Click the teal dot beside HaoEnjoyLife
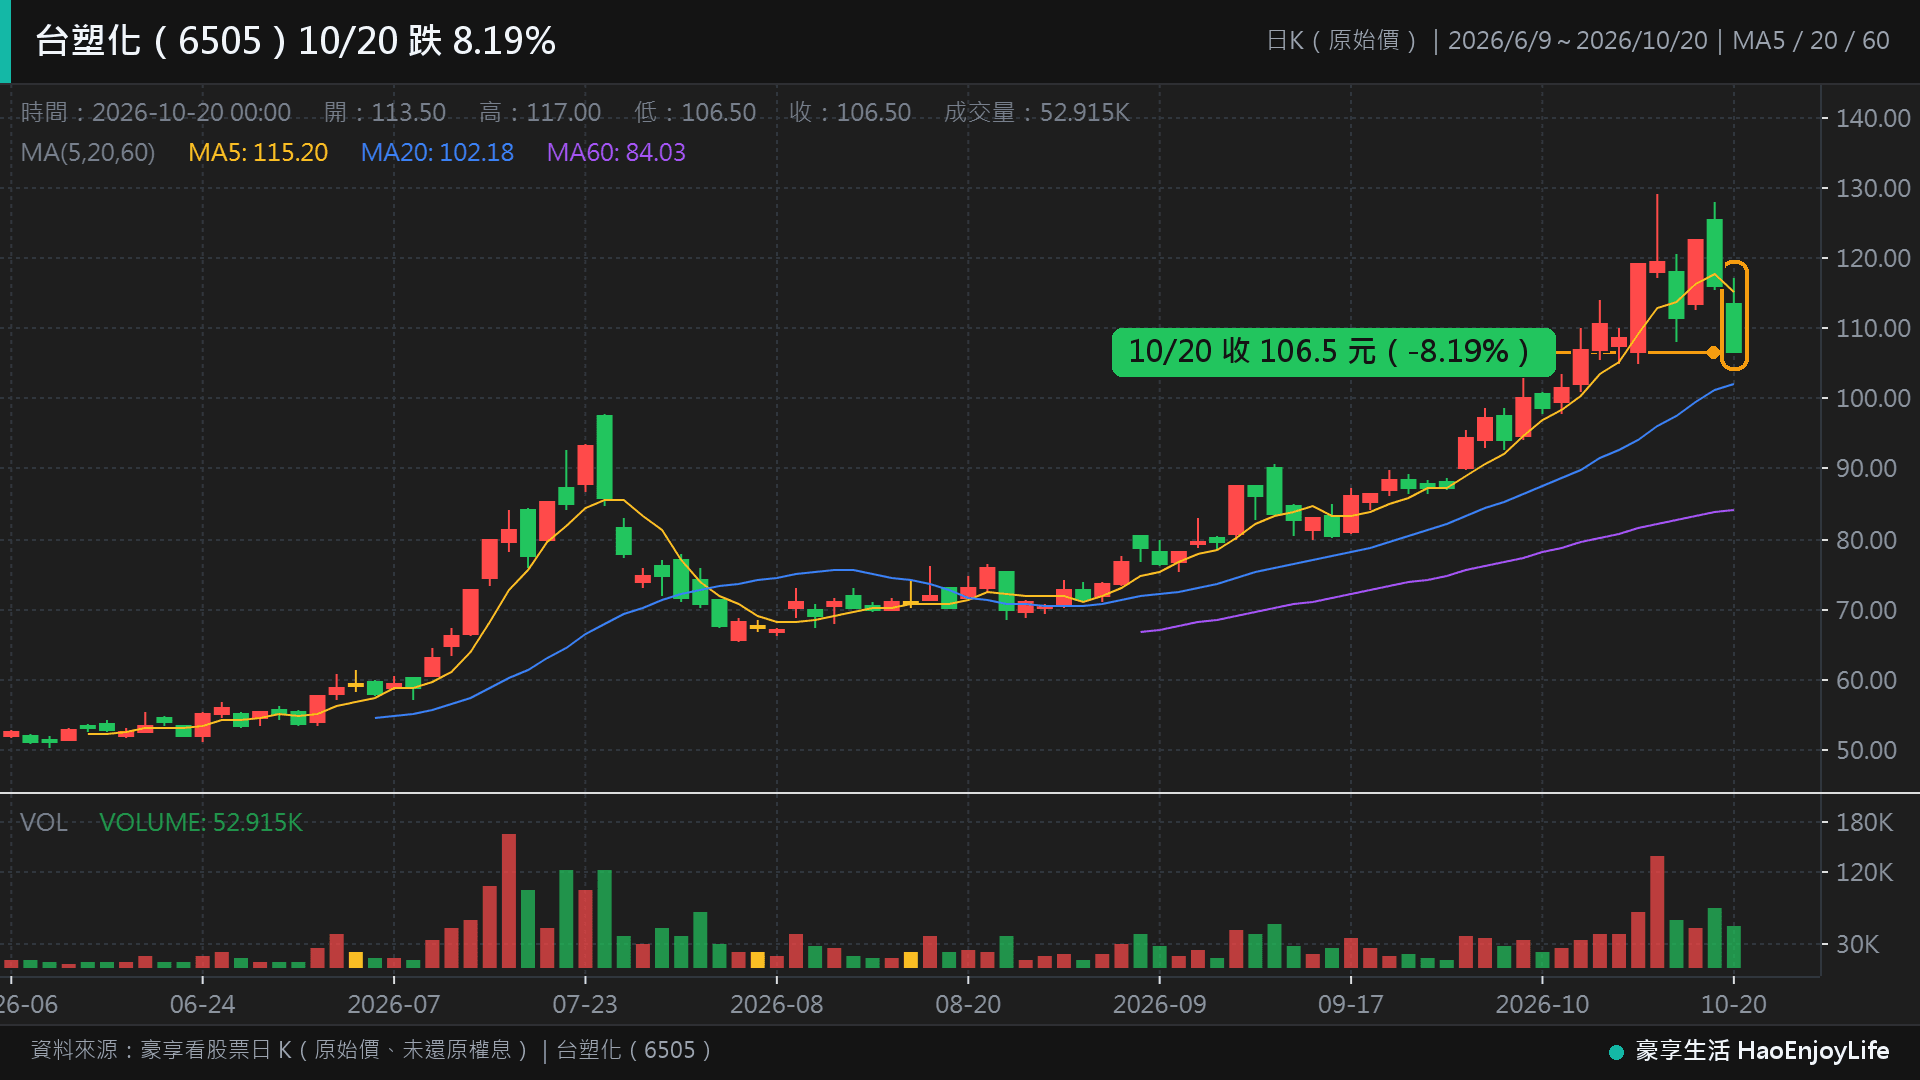The image size is (1920, 1080). [x=1616, y=1052]
